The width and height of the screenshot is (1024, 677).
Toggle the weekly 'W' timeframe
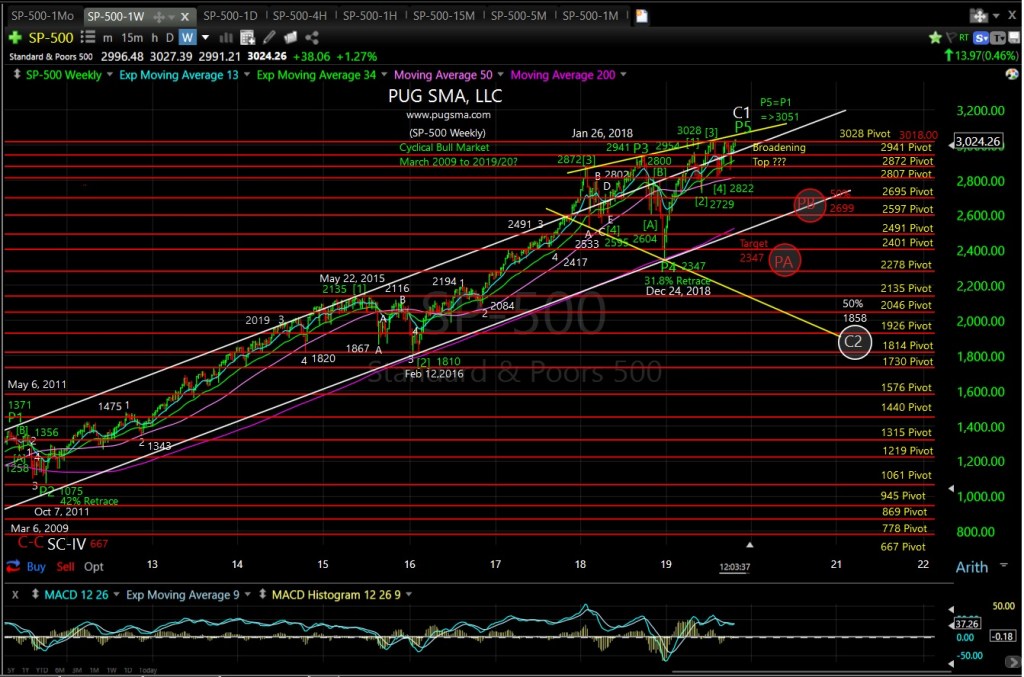(187, 38)
